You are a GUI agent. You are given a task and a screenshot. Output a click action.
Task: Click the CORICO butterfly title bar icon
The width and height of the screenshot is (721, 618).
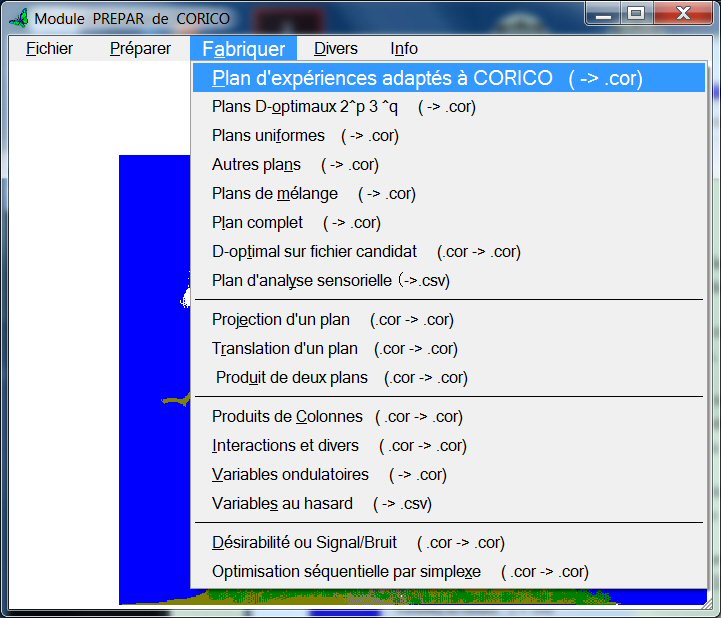click(19, 18)
